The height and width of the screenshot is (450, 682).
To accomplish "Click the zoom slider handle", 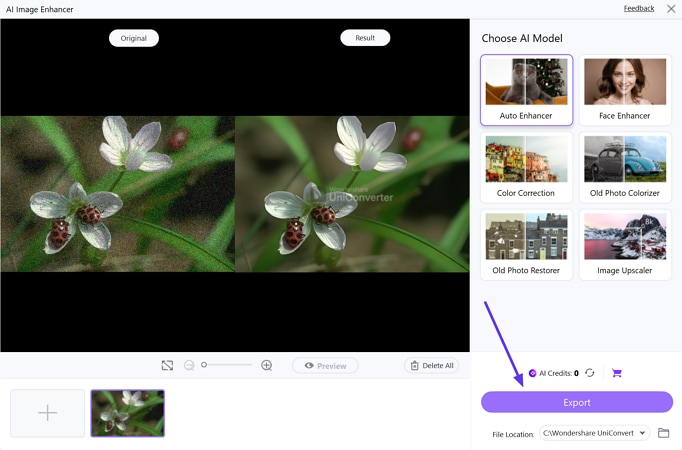I will (x=204, y=365).
